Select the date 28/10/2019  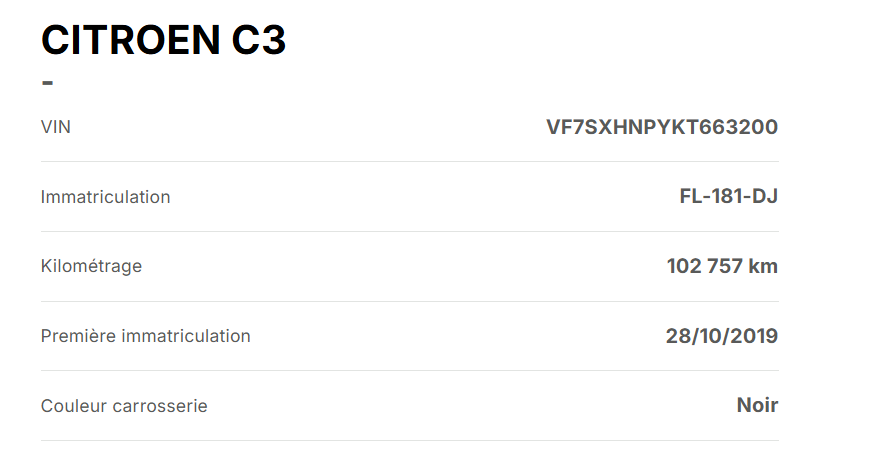pyautogui.click(x=721, y=336)
